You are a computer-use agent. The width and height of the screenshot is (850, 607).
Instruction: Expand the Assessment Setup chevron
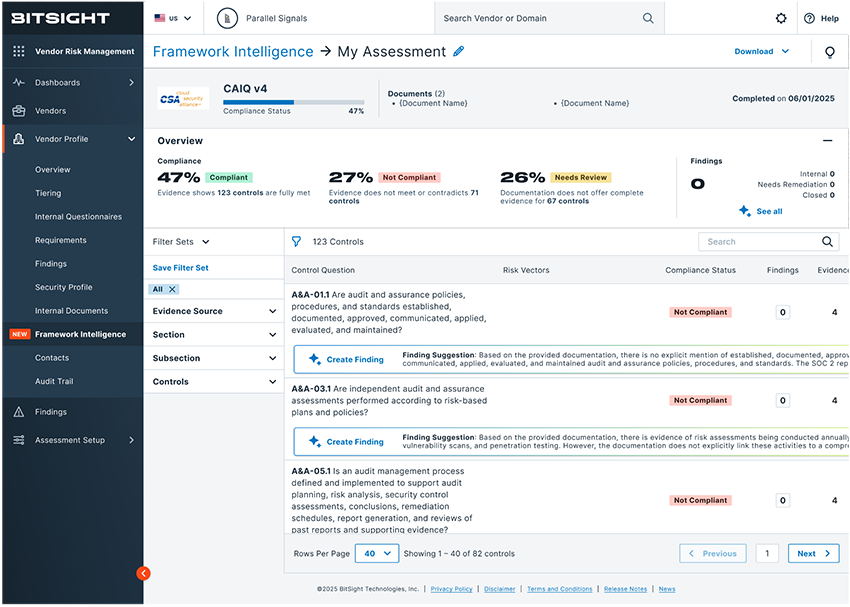[131, 440]
